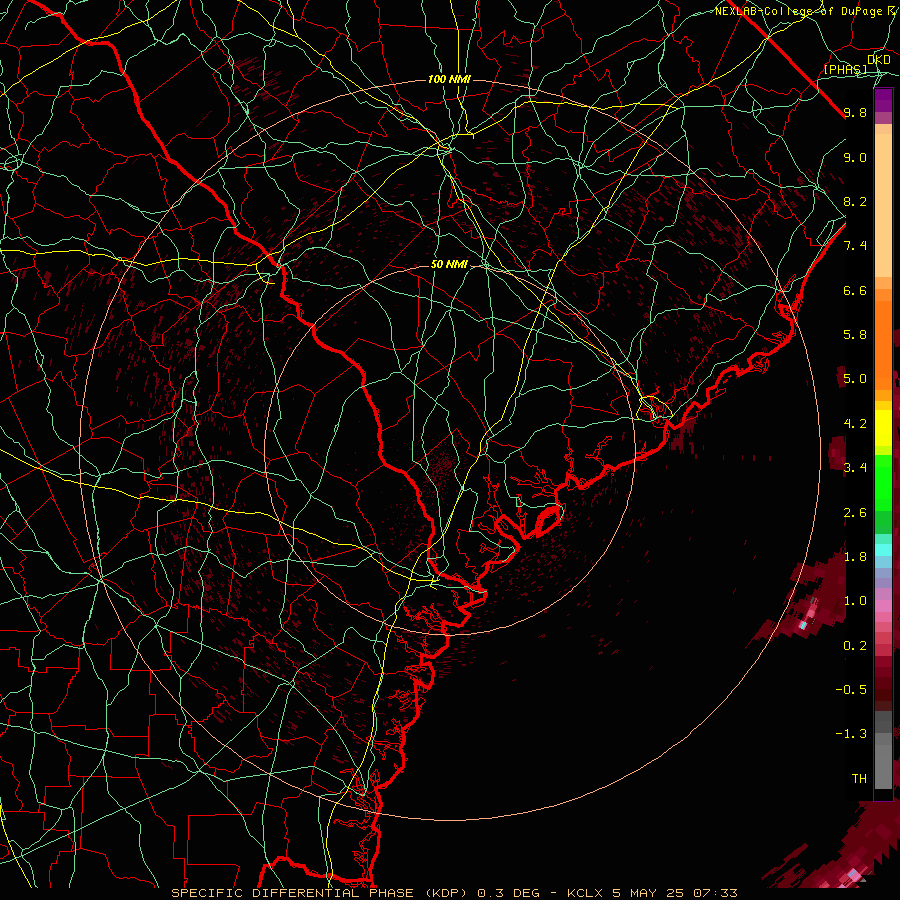This screenshot has width=900, height=900.
Task: Click the 5.0 color scale value
Action: click(x=855, y=379)
